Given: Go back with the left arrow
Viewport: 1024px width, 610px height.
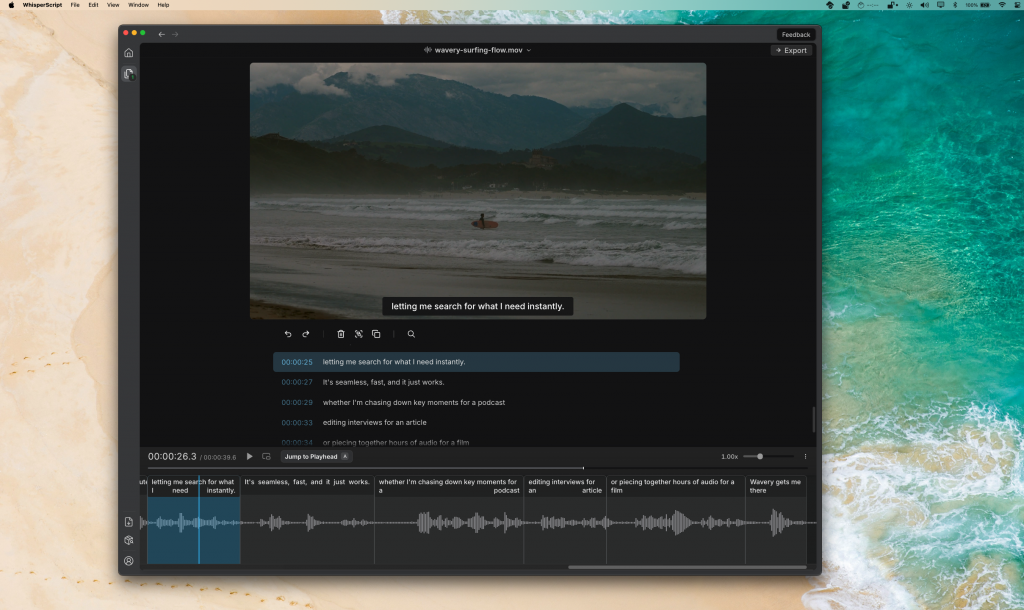Looking at the screenshot, I should pyautogui.click(x=161, y=34).
